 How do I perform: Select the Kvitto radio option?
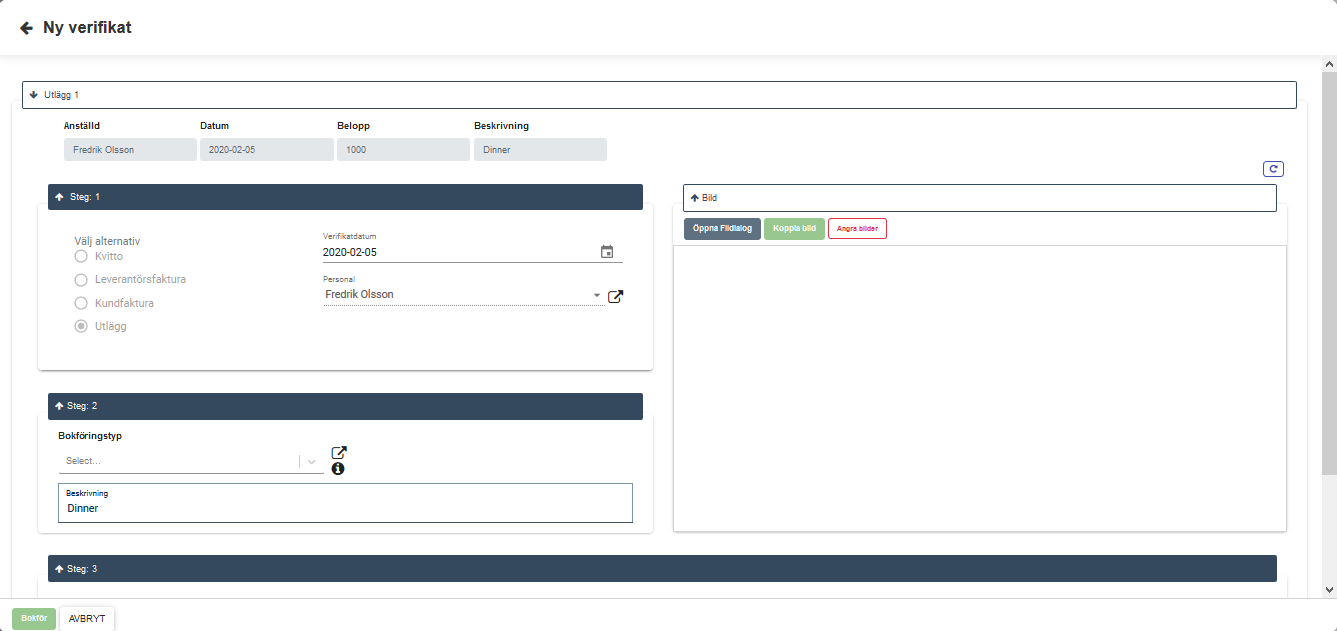[82, 257]
